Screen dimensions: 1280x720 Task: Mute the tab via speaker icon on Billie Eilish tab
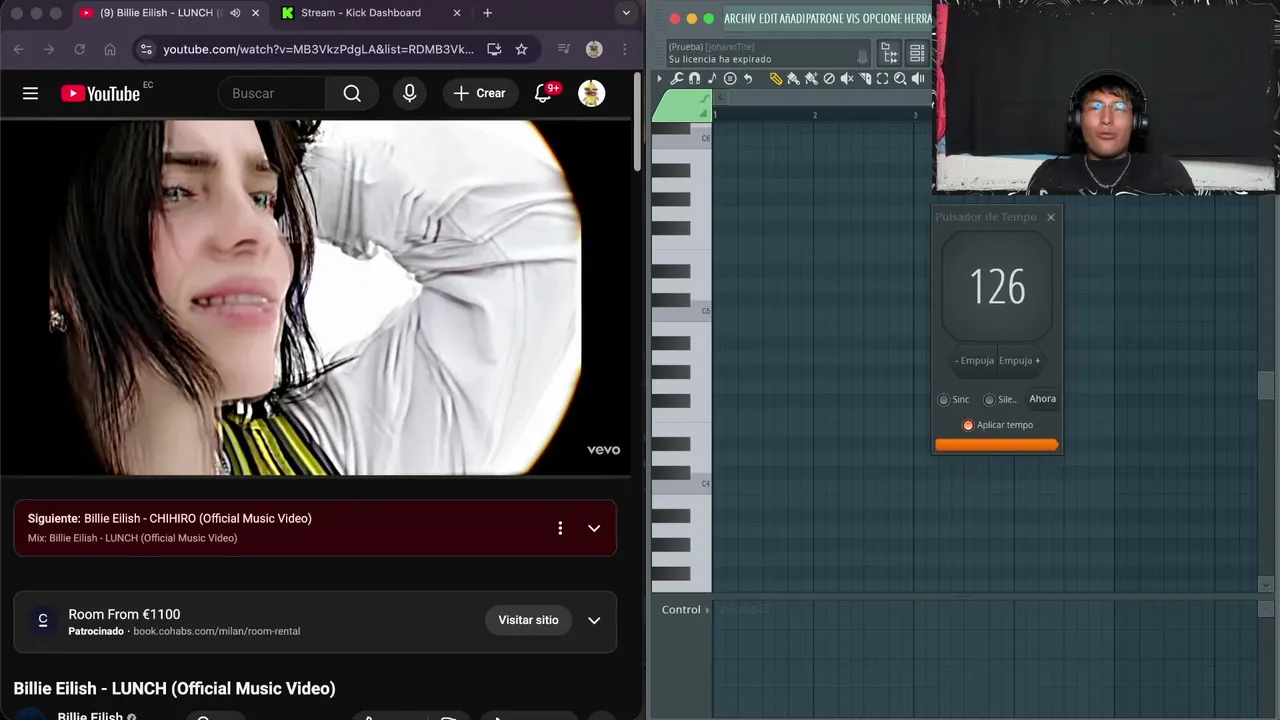coord(235,13)
